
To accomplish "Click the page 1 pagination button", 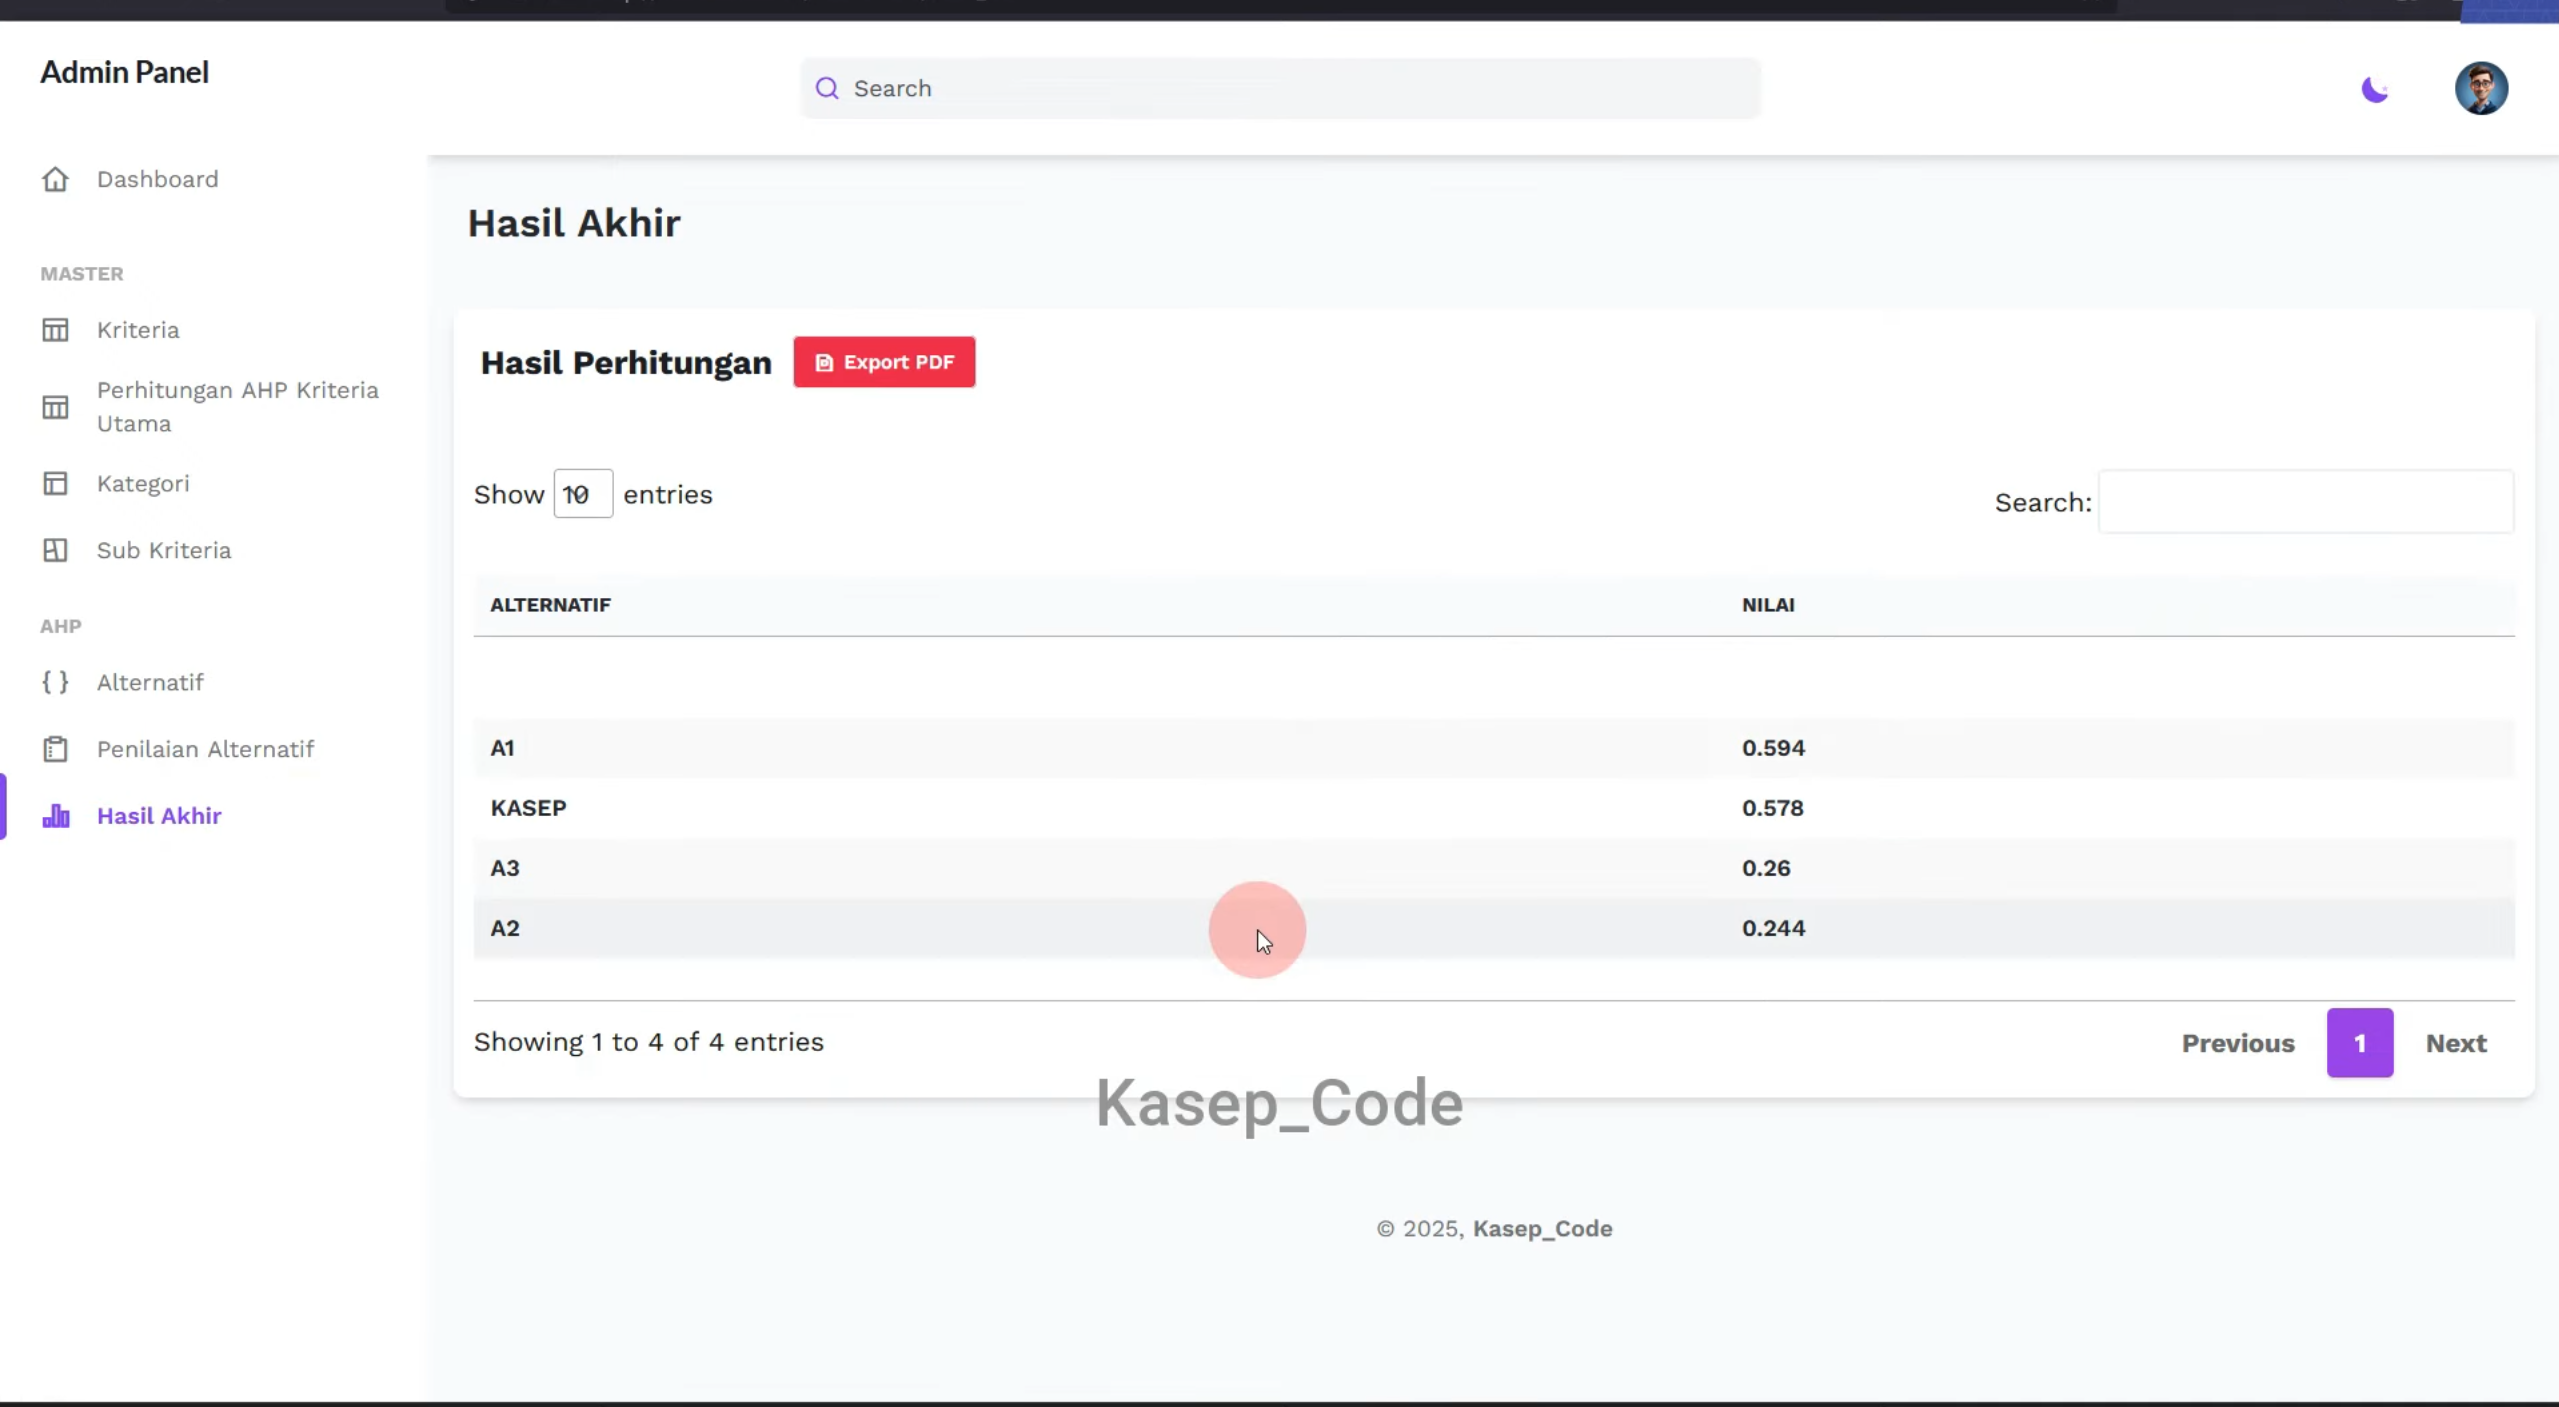I will 2360,1043.
